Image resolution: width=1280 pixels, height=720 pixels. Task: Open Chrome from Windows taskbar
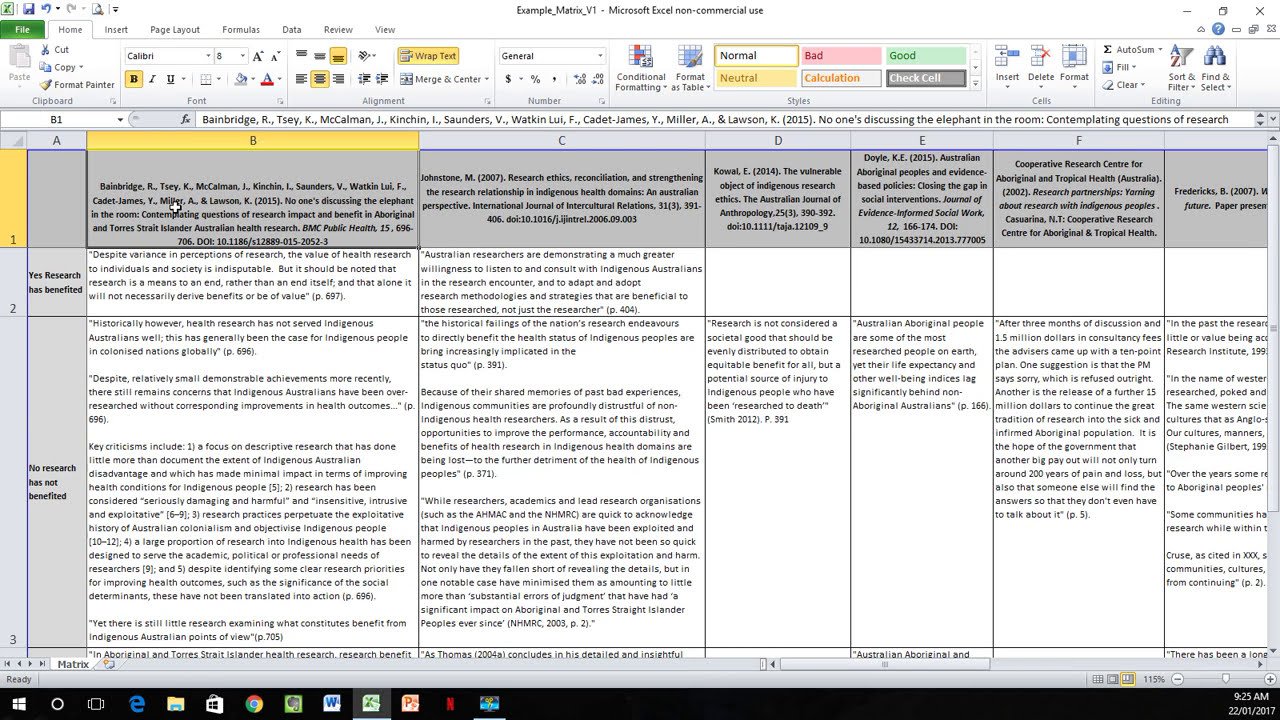click(x=254, y=703)
